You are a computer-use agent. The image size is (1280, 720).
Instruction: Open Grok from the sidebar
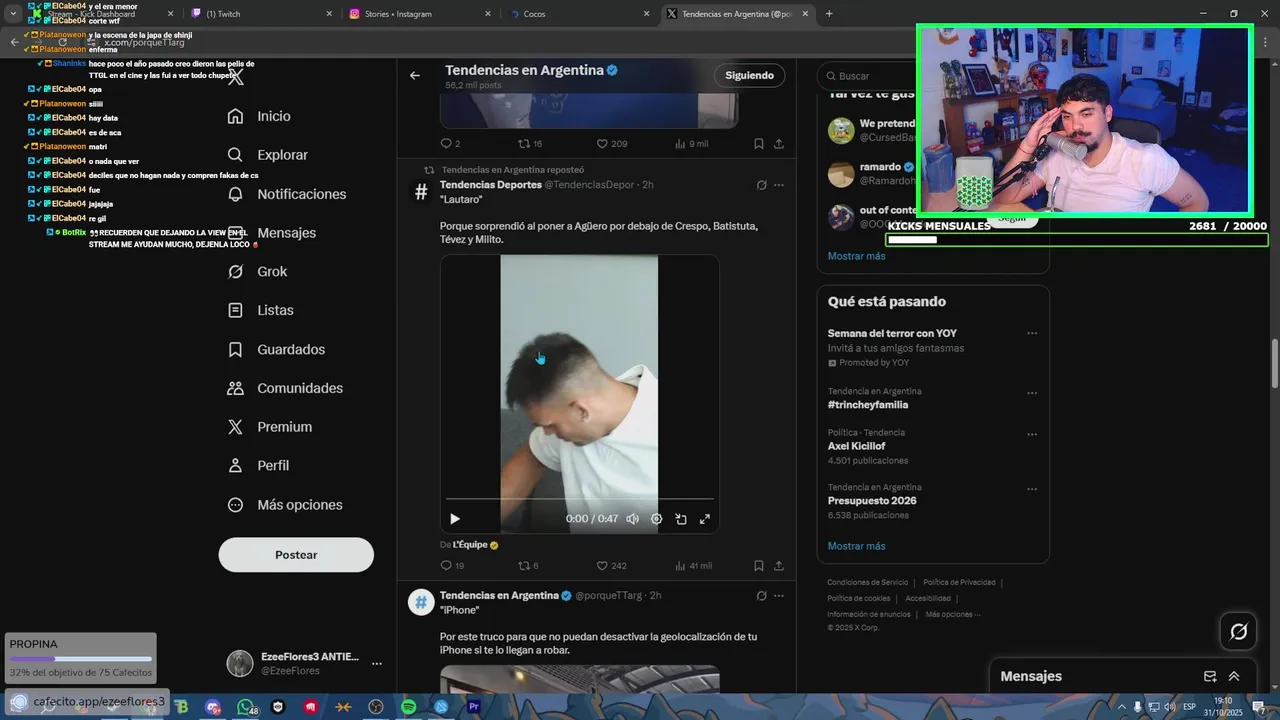(x=258, y=271)
